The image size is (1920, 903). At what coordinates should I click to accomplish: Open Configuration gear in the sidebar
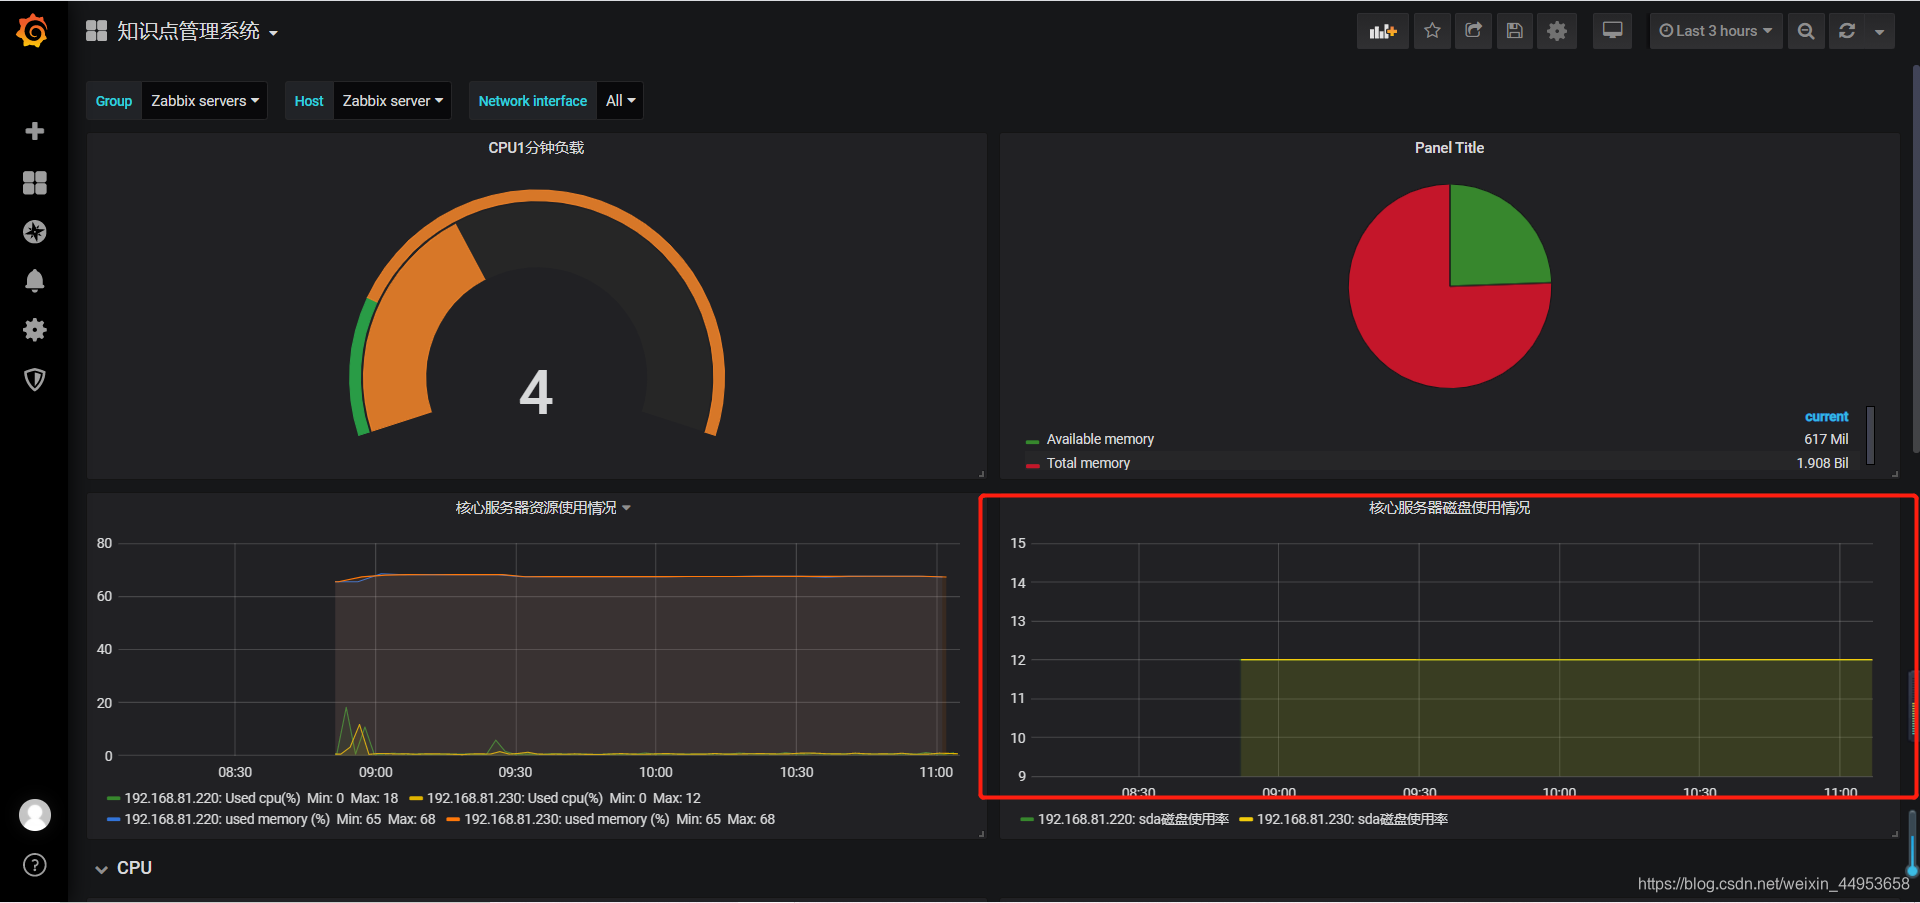pyautogui.click(x=35, y=330)
